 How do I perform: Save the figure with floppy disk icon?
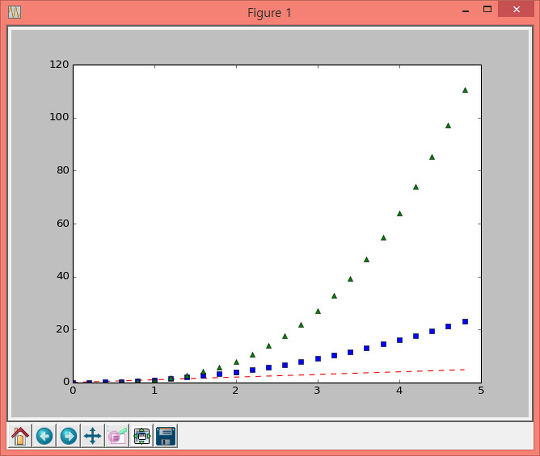tap(166, 436)
